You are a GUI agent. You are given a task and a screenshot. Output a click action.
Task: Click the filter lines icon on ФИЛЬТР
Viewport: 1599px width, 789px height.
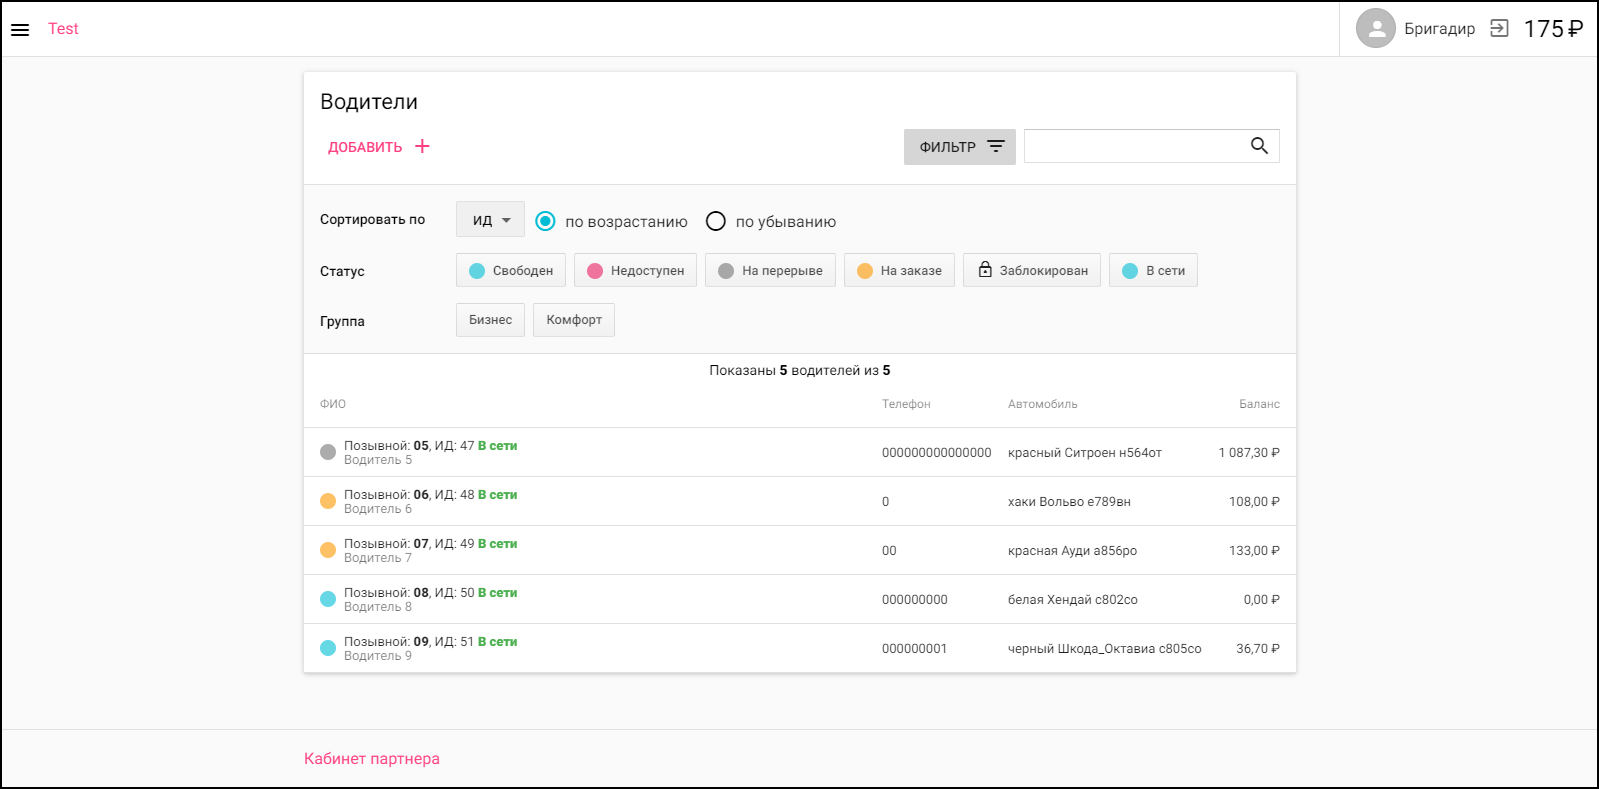[995, 146]
